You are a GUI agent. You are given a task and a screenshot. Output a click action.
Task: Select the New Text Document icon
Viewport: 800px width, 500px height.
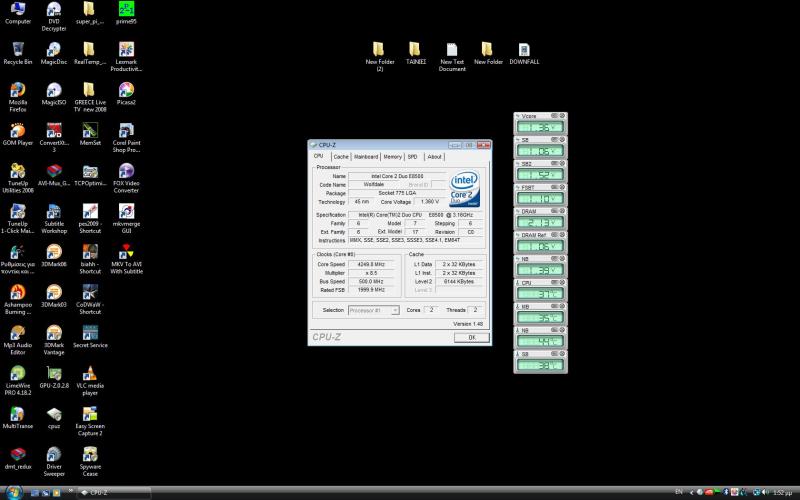(x=452, y=57)
